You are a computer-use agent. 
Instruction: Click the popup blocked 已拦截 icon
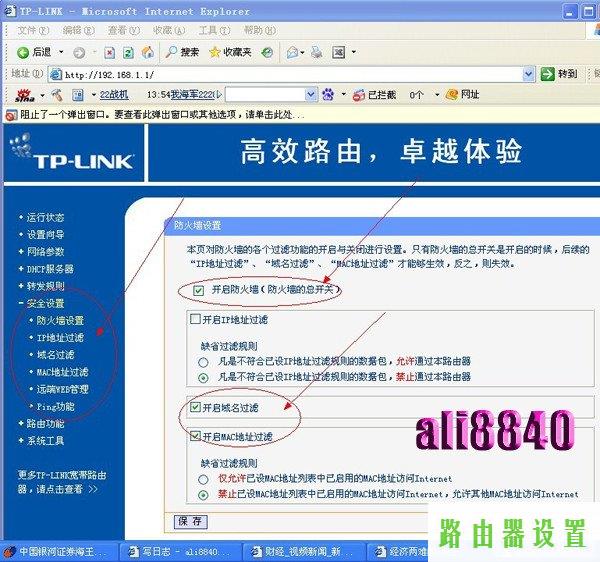[x=359, y=95]
